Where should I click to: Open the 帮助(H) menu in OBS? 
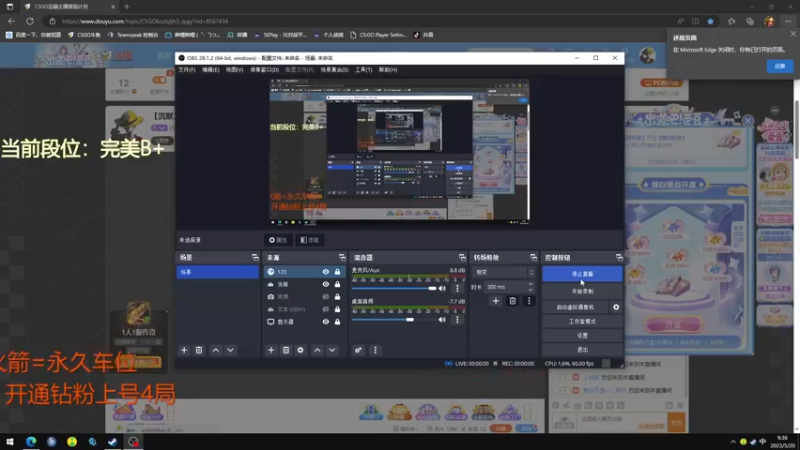point(388,70)
